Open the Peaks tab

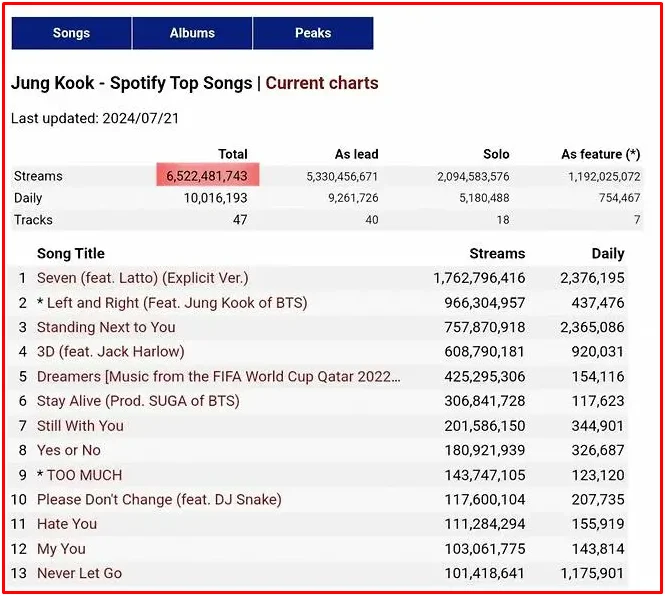[x=313, y=33]
